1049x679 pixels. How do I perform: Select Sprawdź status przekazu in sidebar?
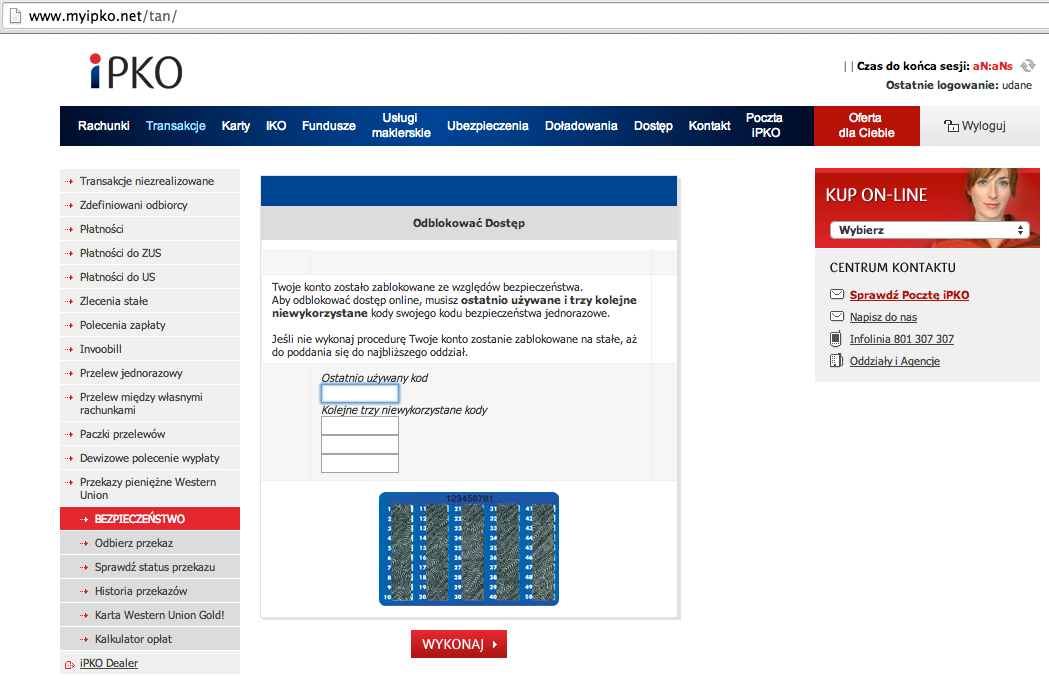pyautogui.click(x=150, y=567)
